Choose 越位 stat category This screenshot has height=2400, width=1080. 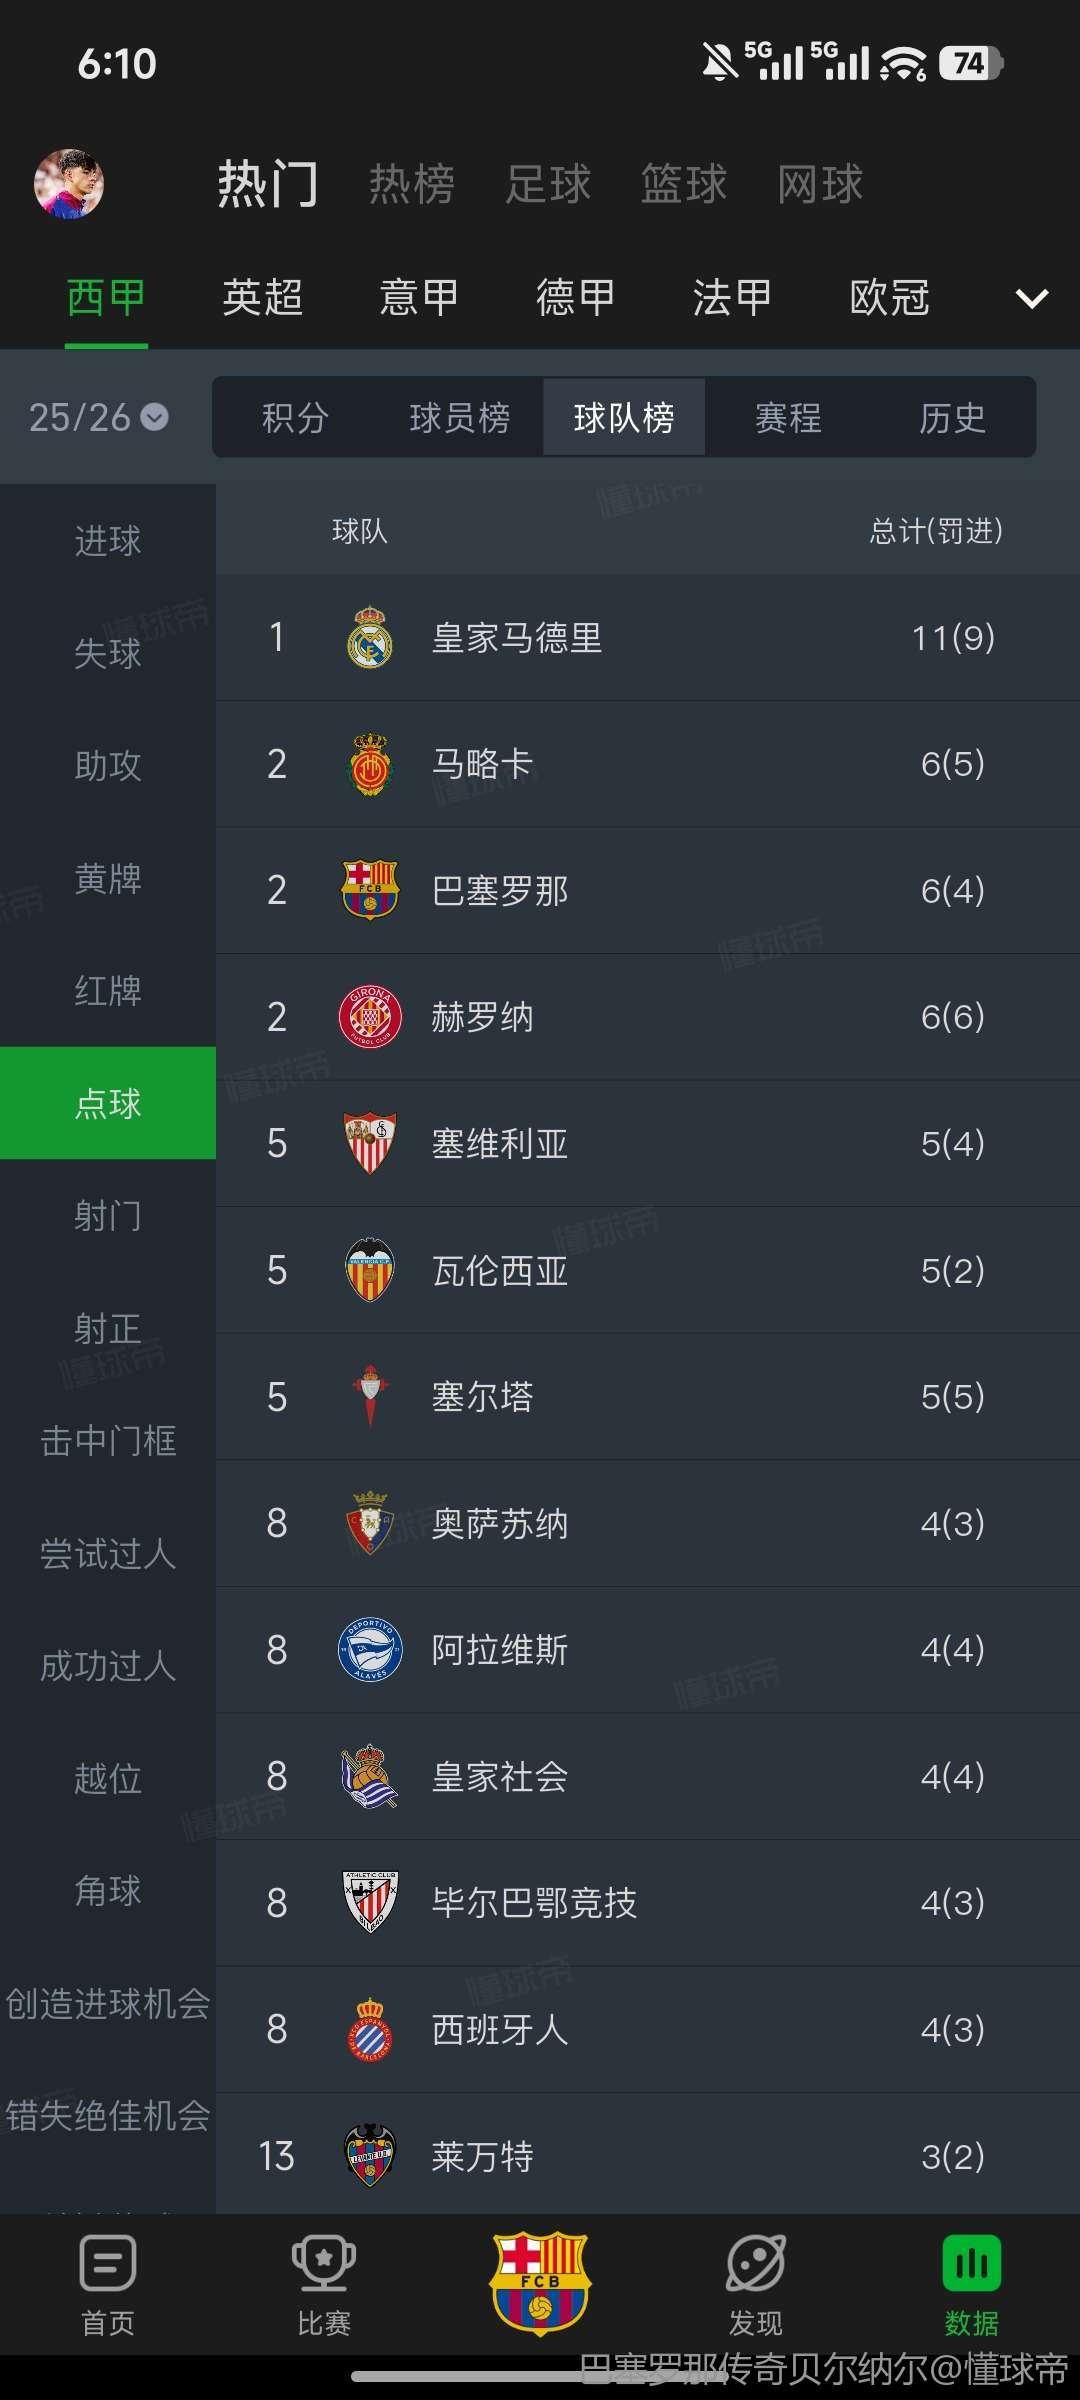[108, 1778]
